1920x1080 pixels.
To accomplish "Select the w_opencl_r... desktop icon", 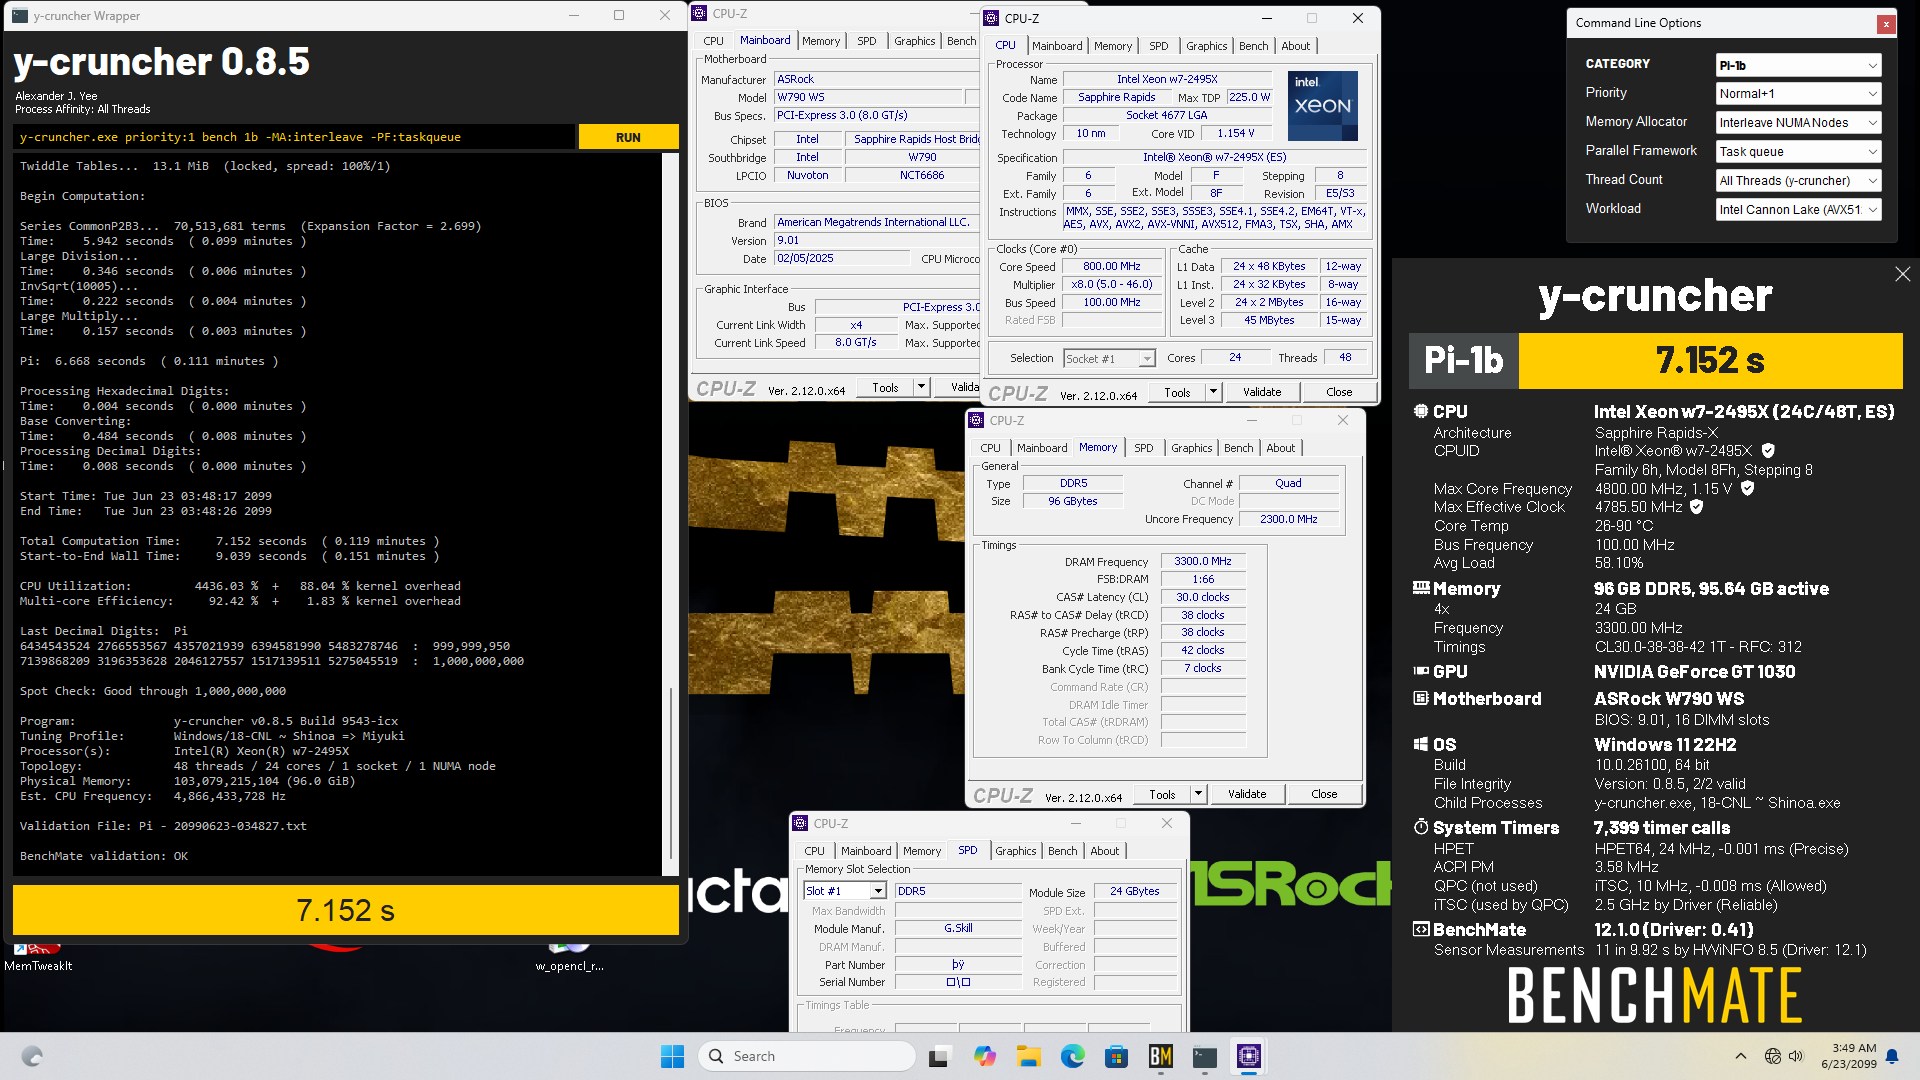I will tap(569, 955).
